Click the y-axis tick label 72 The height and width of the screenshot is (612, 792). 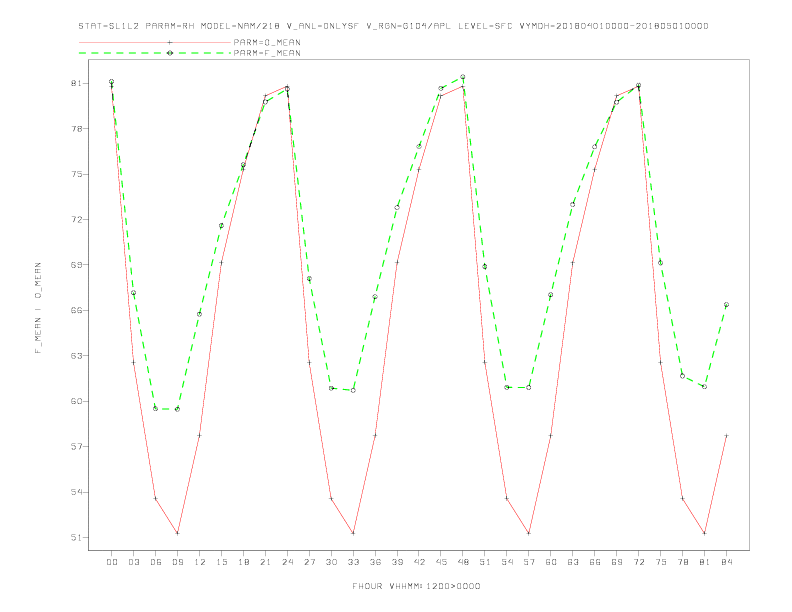76,220
